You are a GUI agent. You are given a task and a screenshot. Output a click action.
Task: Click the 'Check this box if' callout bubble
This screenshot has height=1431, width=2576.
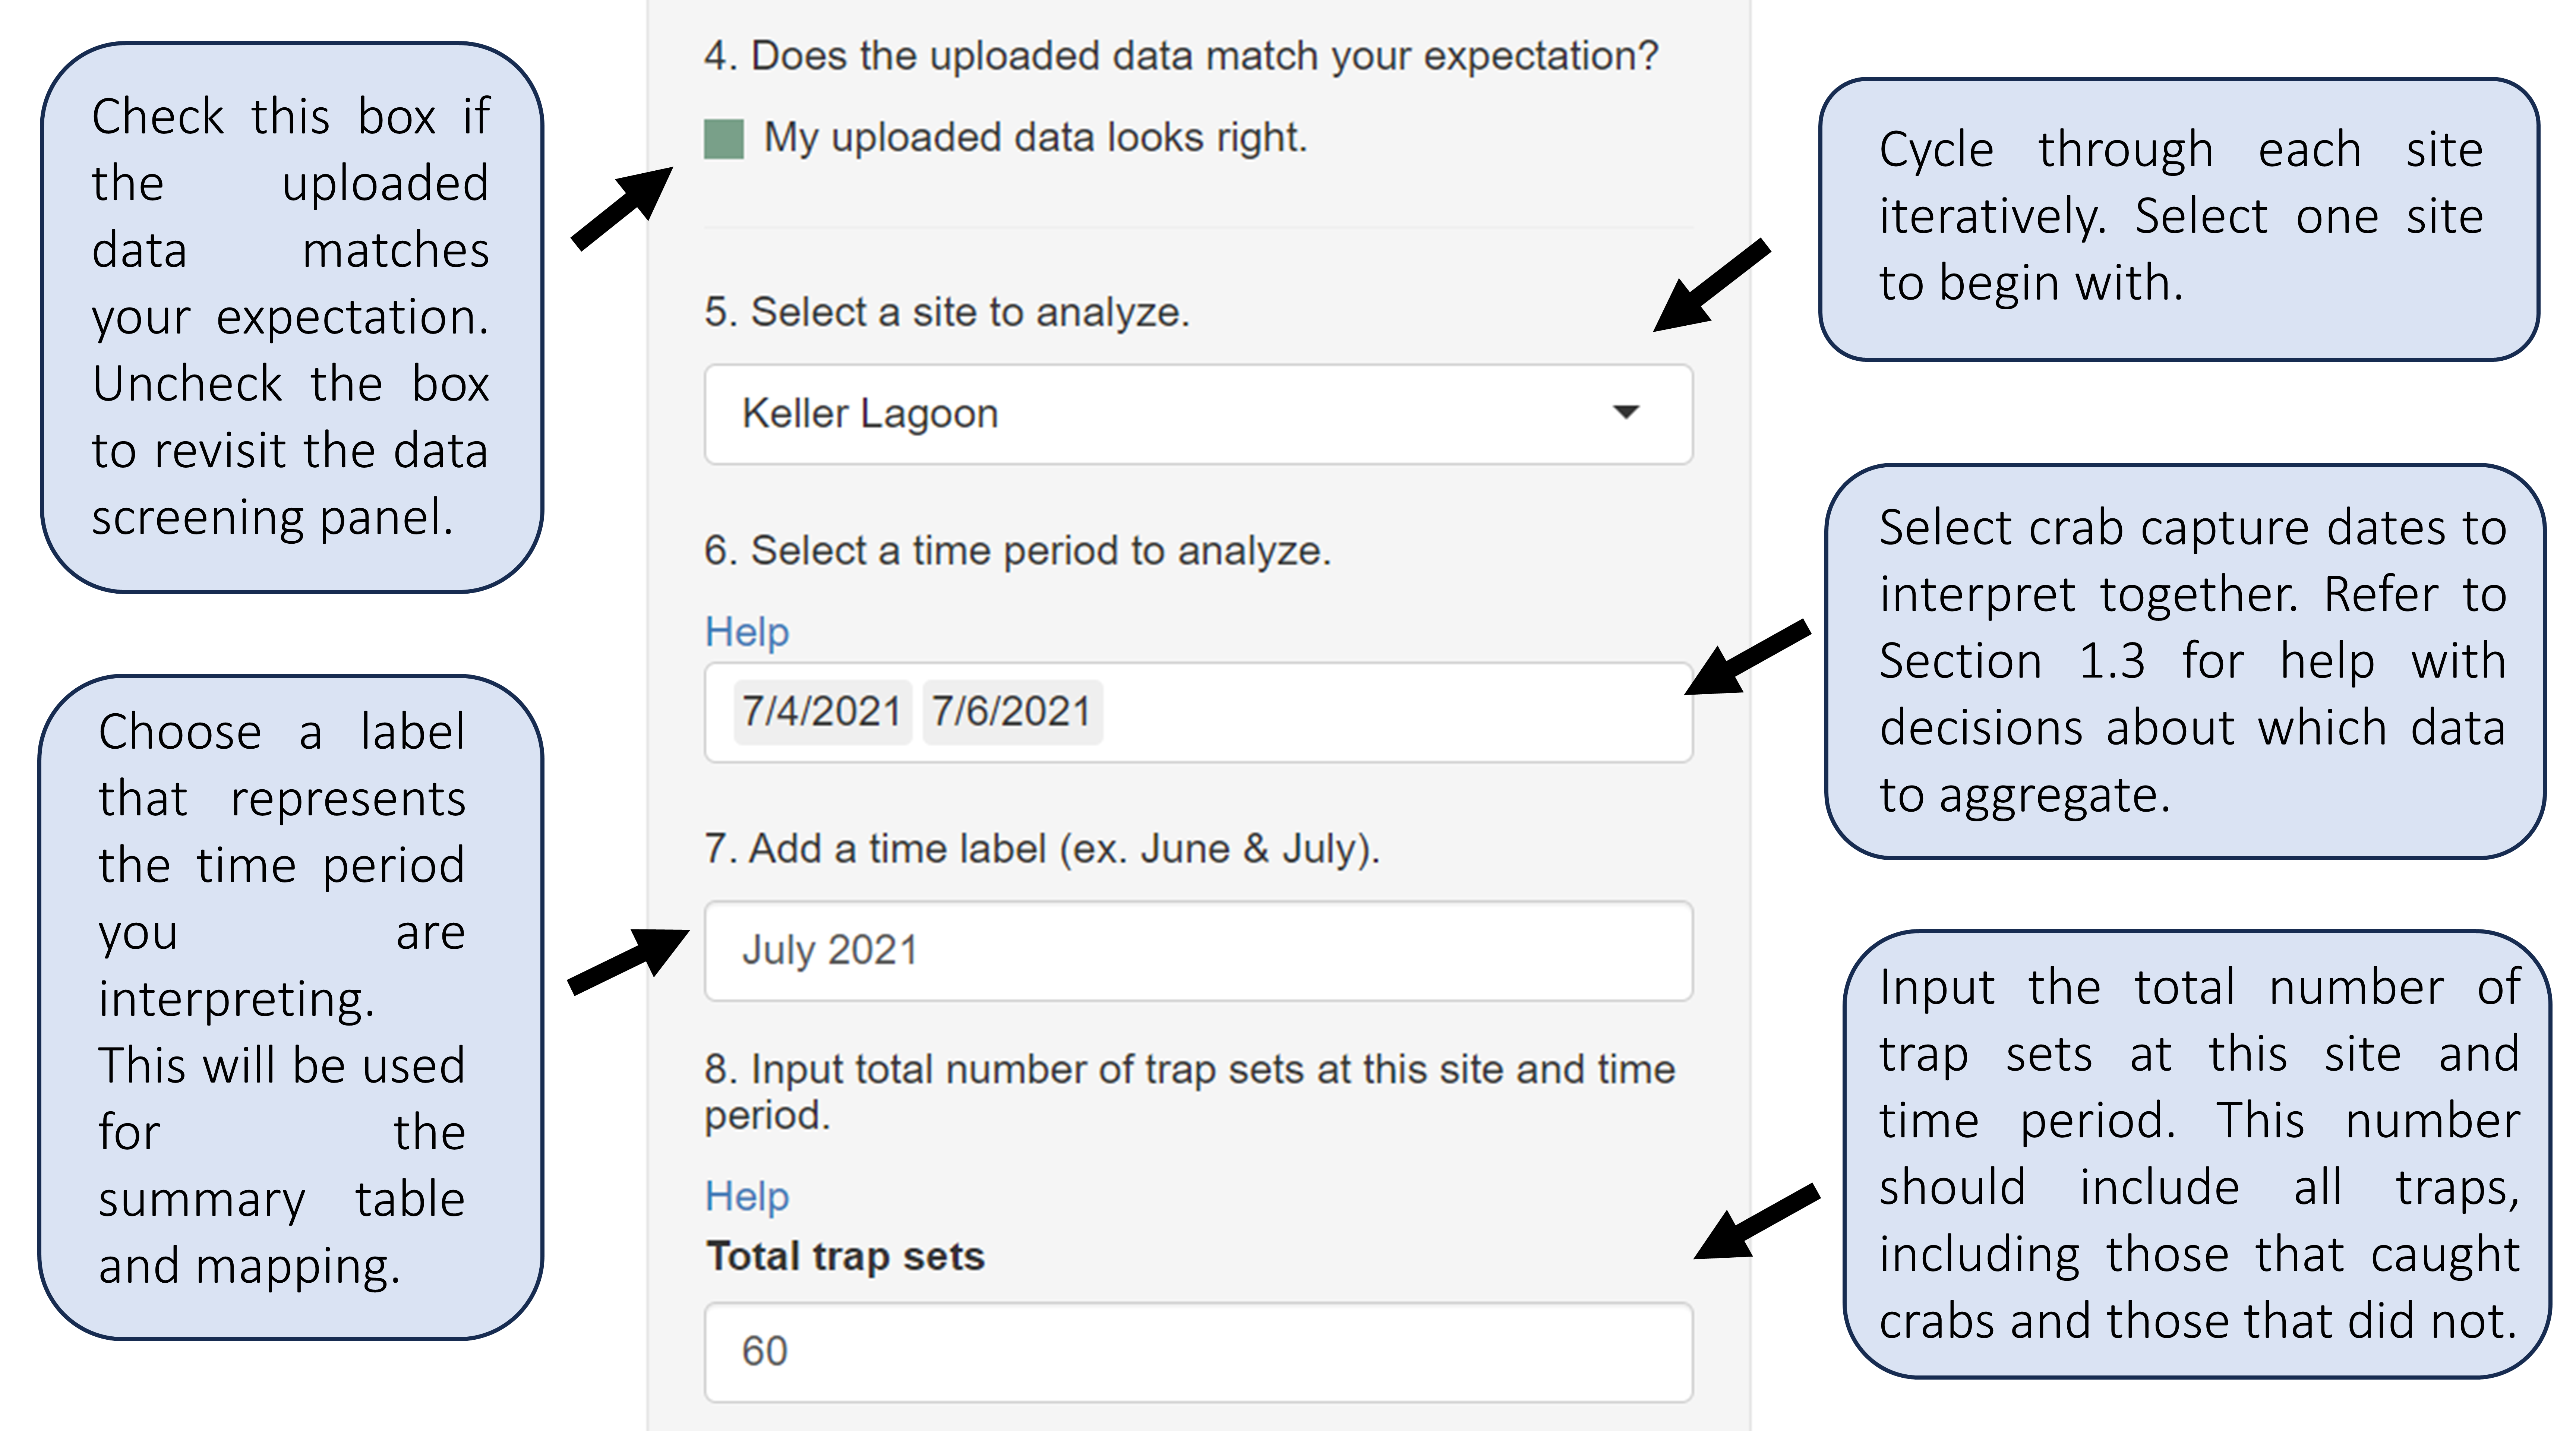click(x=291, y=317)
